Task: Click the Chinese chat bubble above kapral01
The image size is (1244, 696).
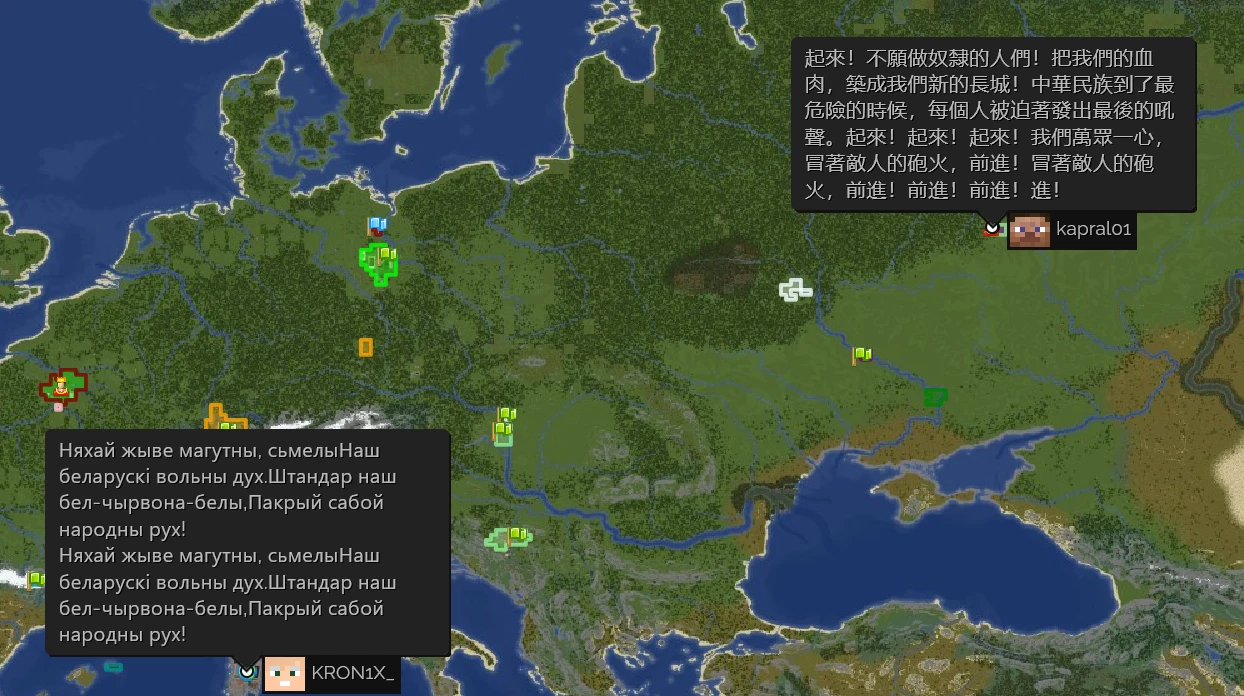Action: (993, 124)
